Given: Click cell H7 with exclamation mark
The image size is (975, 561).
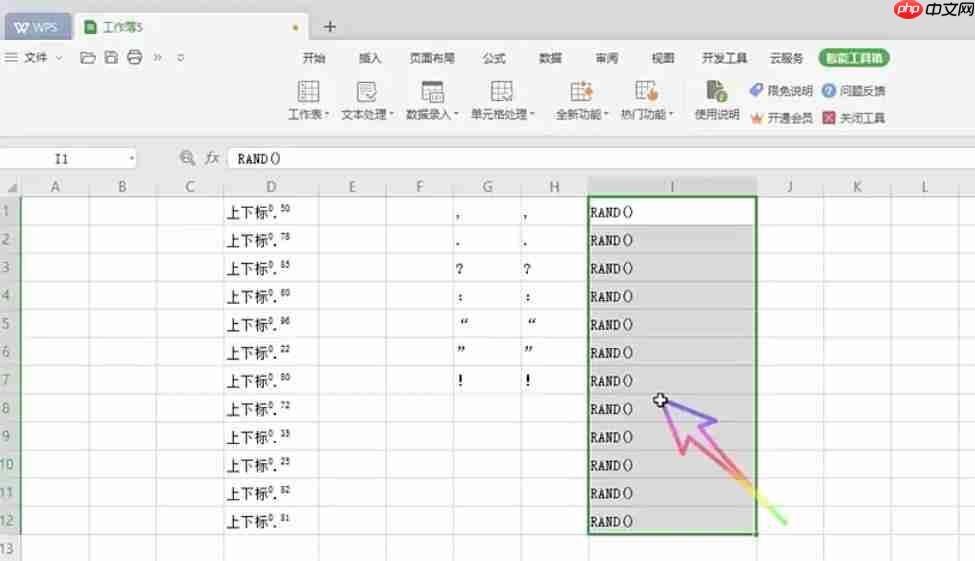Looking at the screenshot, I should click(x=555, y=380).
